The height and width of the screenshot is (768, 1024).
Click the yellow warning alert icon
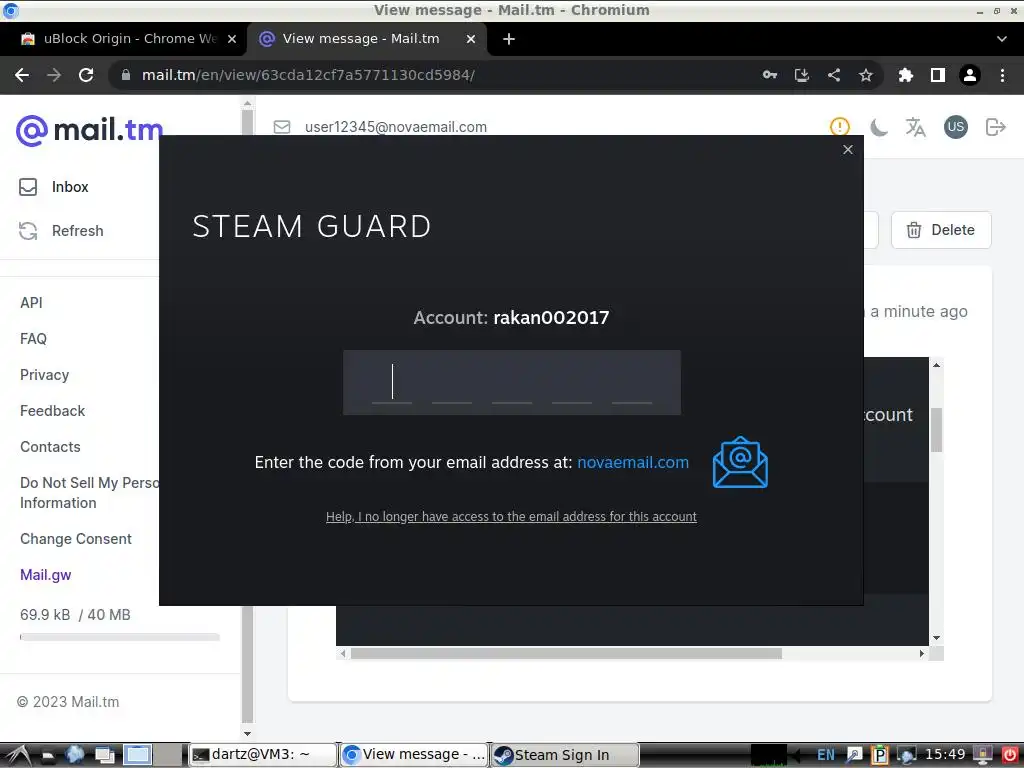click(839, 127)
